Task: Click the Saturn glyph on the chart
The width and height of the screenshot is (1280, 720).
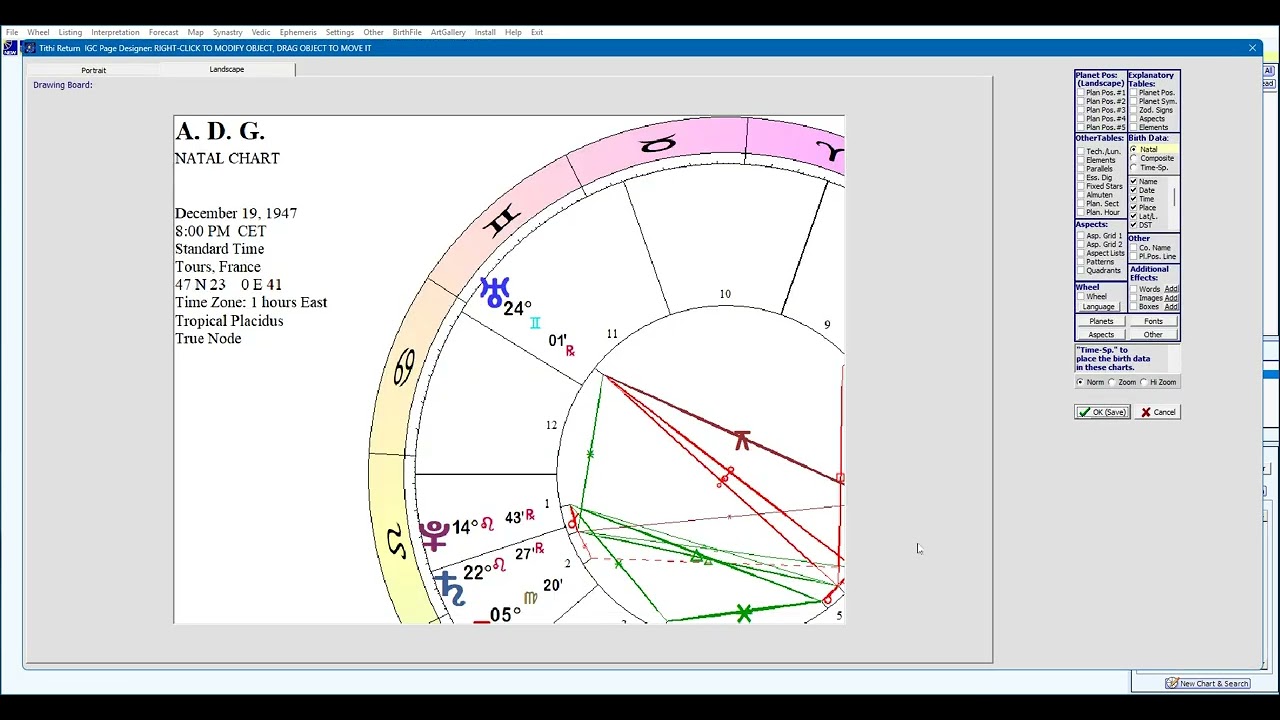Action: (x=450, y=589)
